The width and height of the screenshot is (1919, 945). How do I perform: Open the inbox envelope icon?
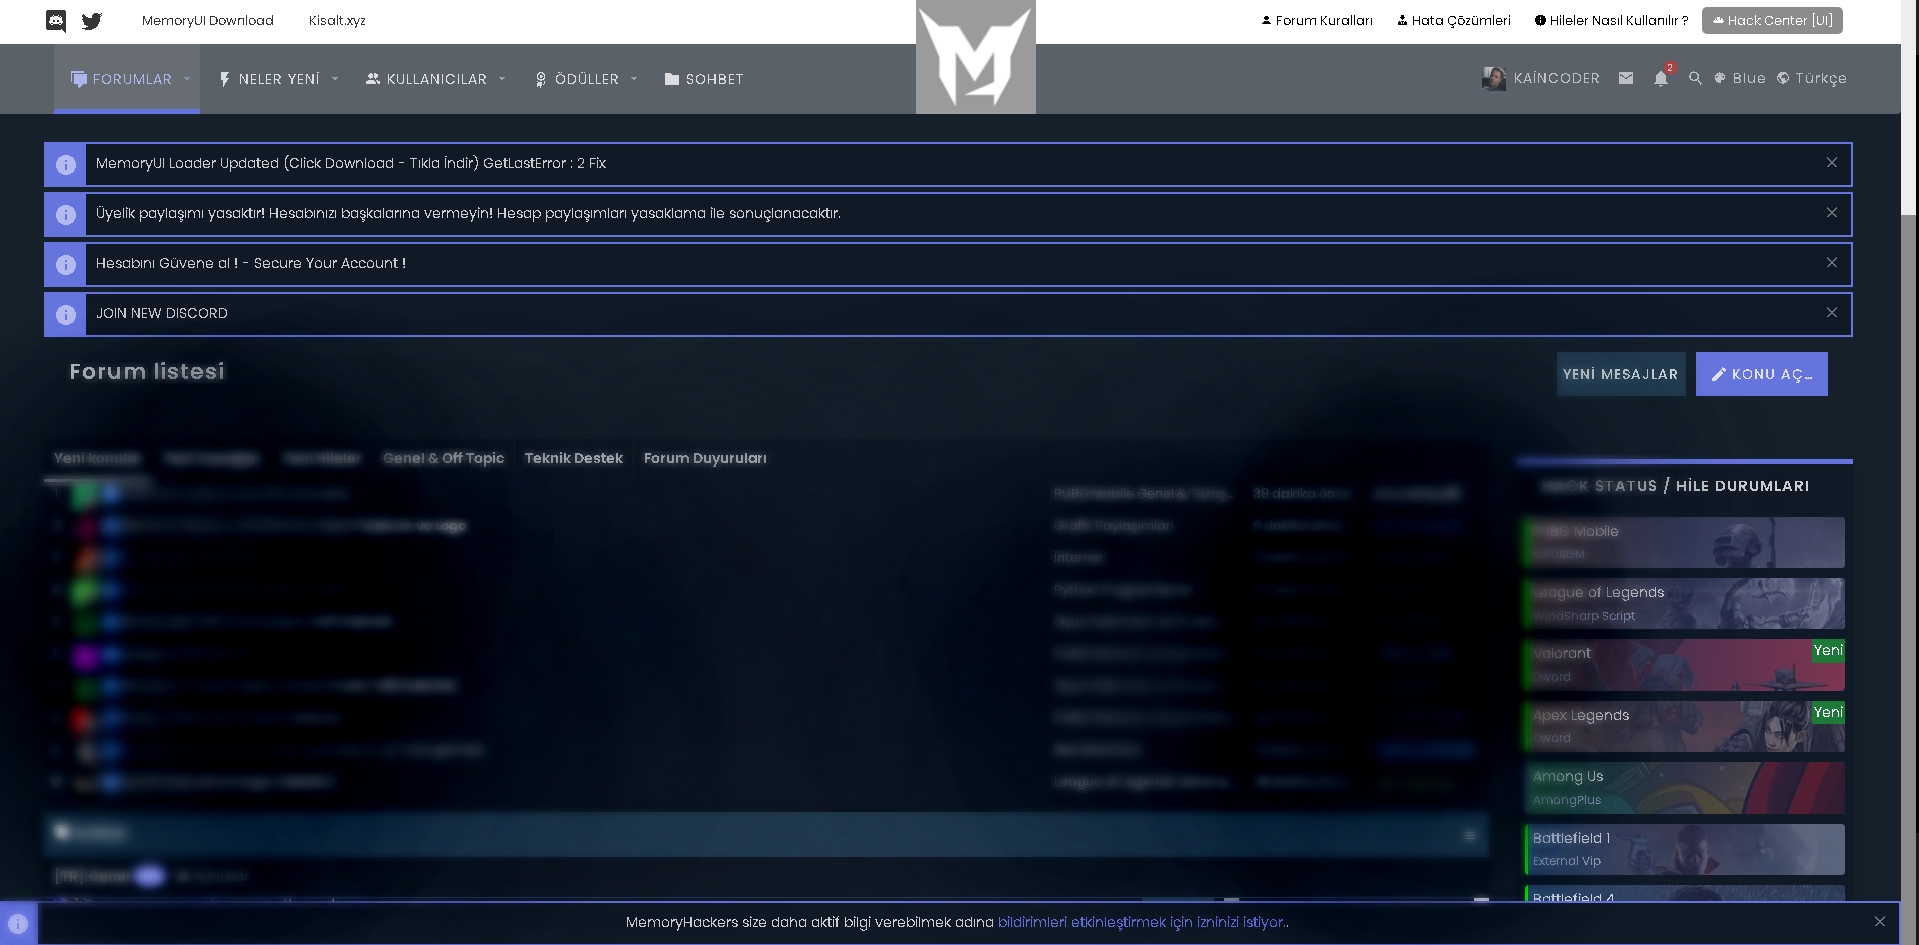coord(1626,78)
